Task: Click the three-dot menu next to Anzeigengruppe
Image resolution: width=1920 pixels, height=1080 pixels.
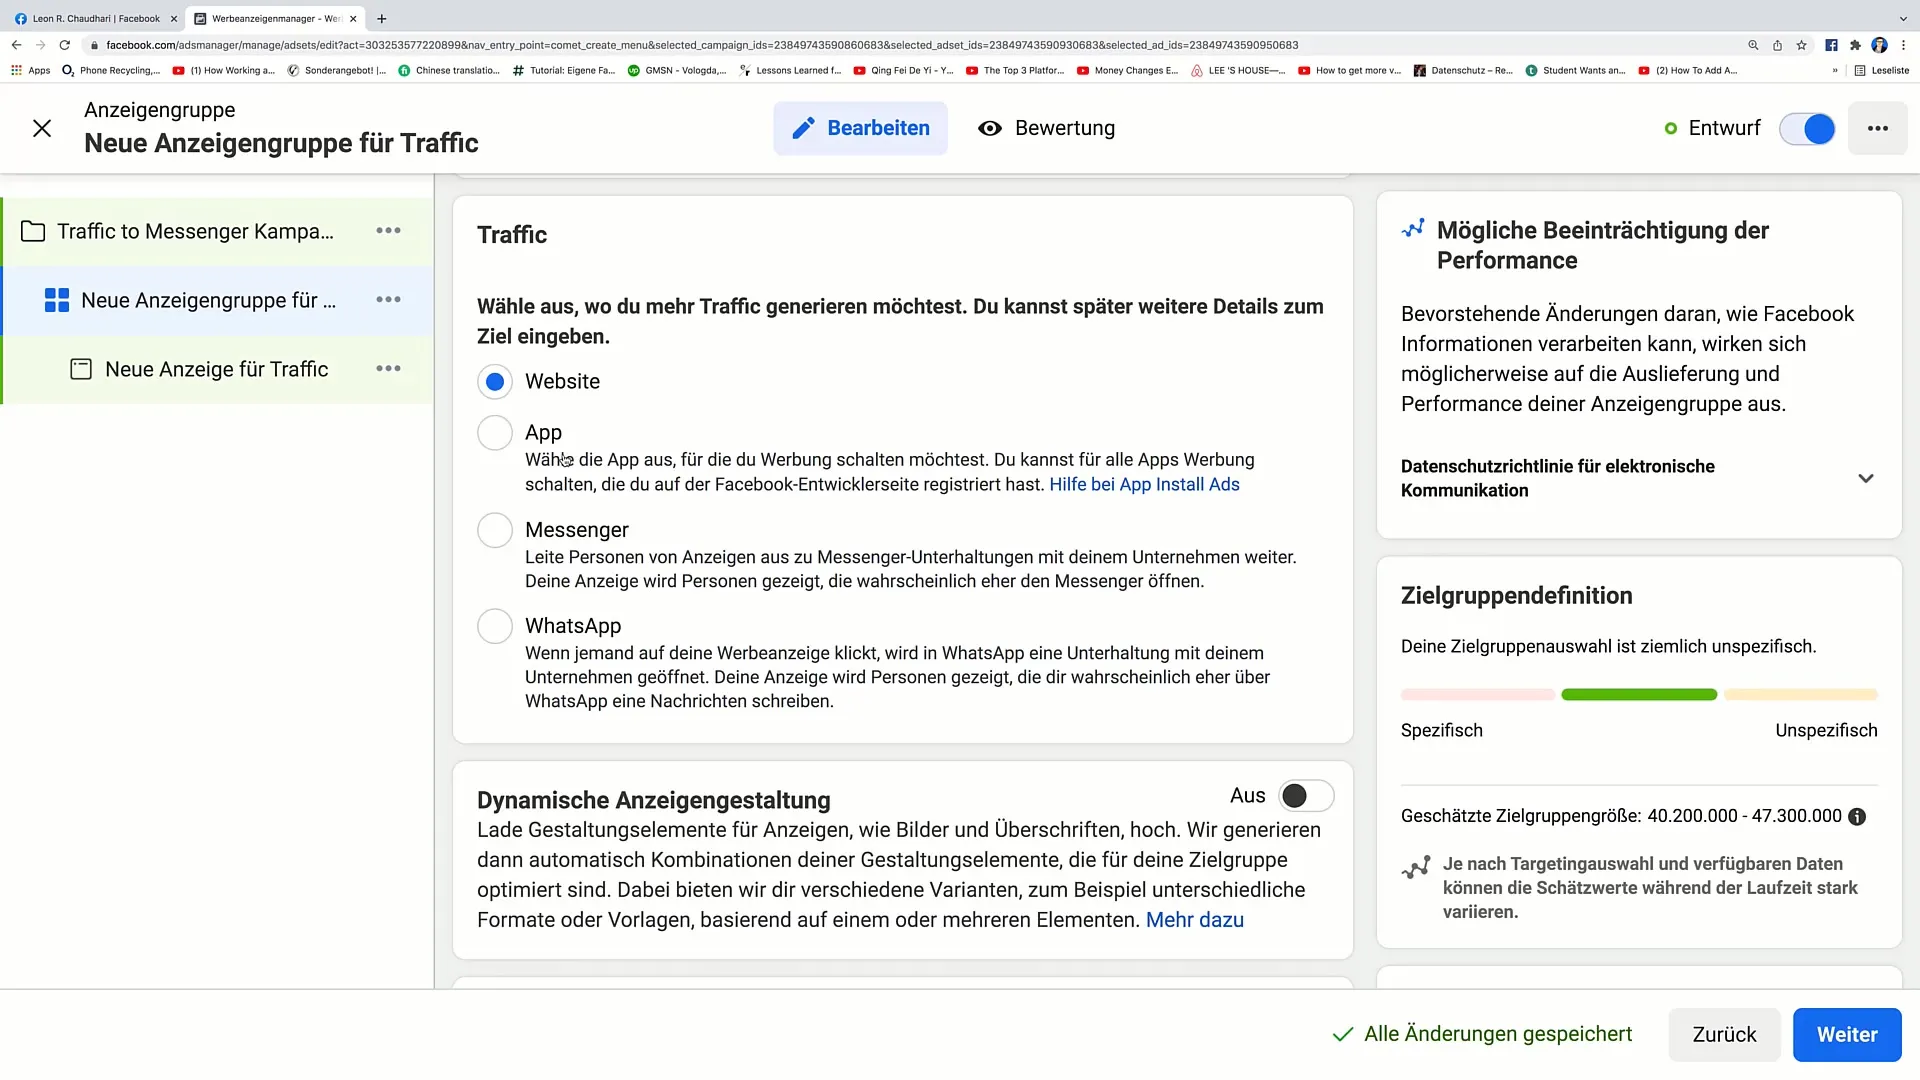Action: (389, 299)
